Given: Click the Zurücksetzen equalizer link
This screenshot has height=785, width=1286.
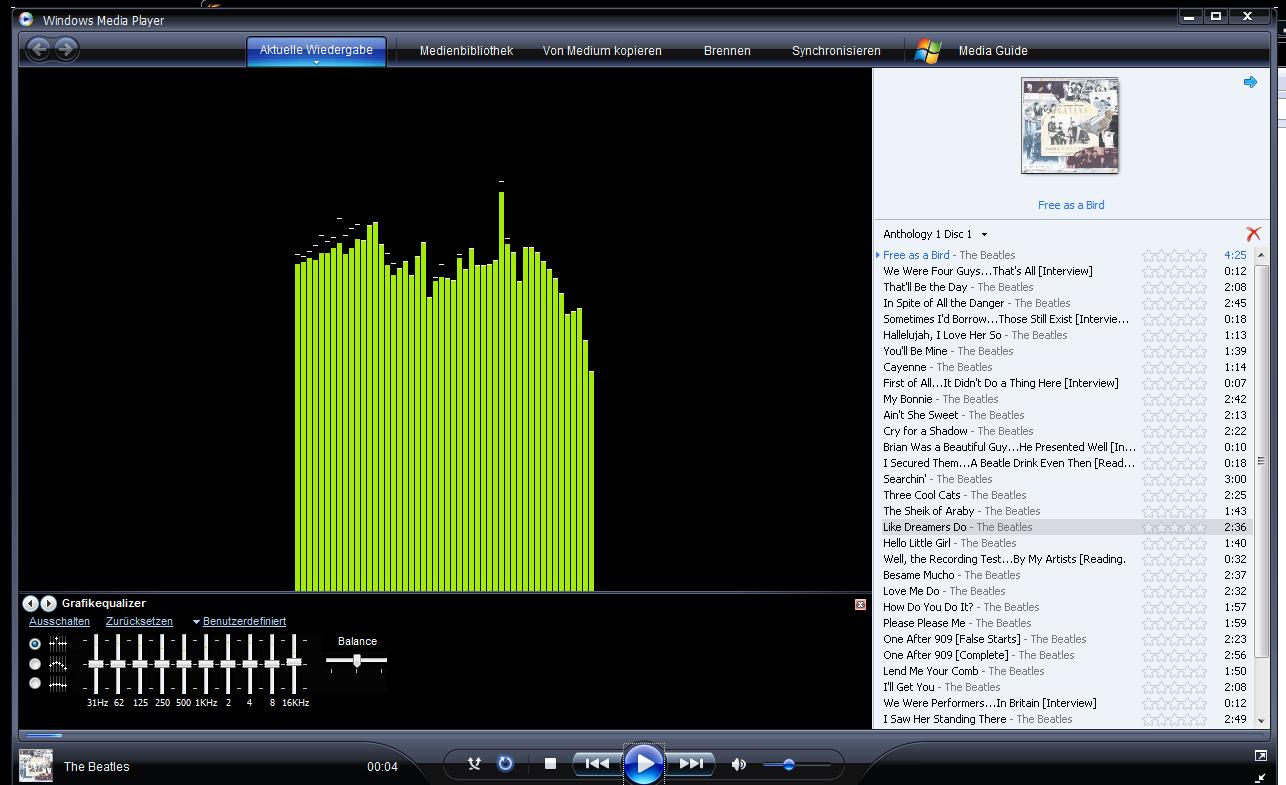Looking at the screenshot, I should pyautogui.click(x=139, y=621).
